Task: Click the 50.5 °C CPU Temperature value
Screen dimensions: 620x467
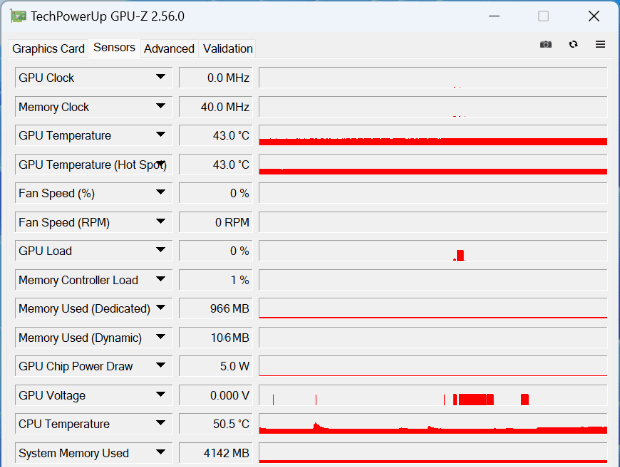Action: pos(215,424)
